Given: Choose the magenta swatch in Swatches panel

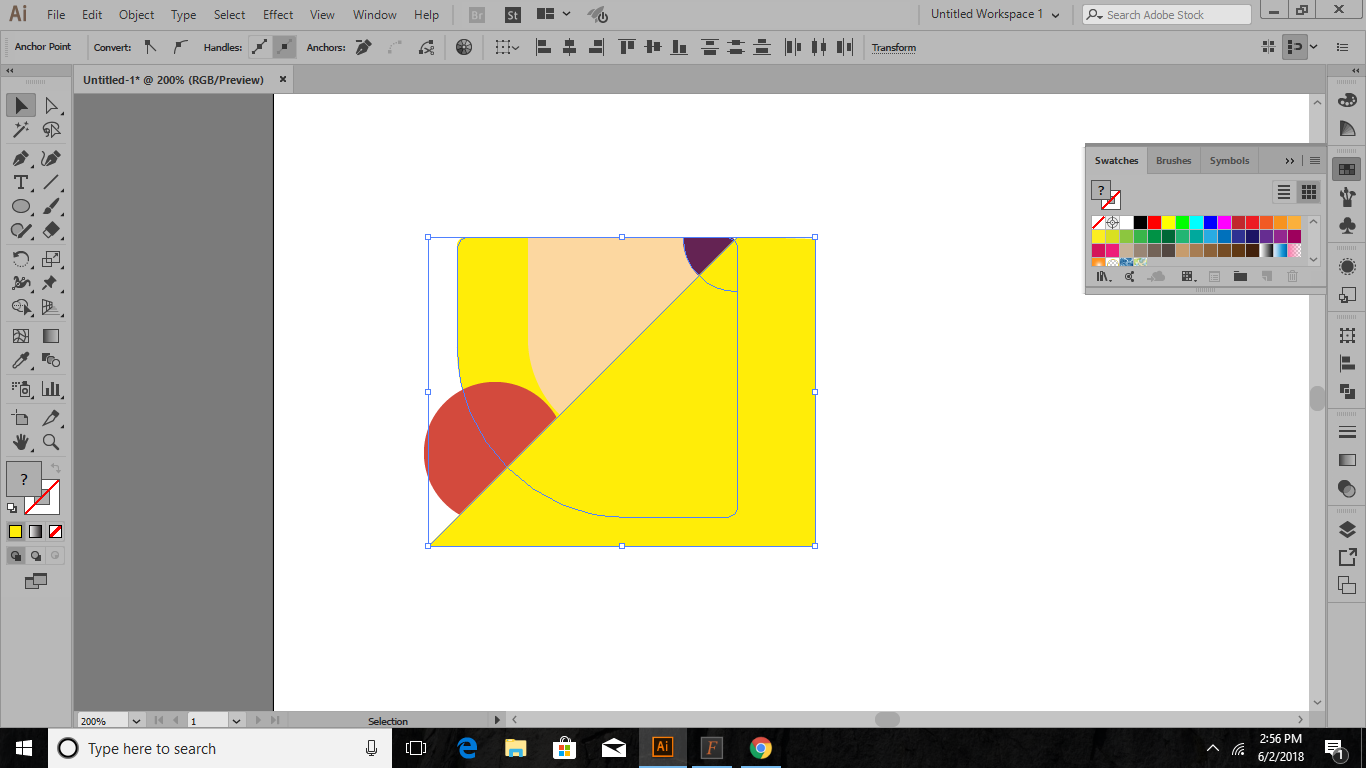Looking at the screenshot, I should 1224,222.
